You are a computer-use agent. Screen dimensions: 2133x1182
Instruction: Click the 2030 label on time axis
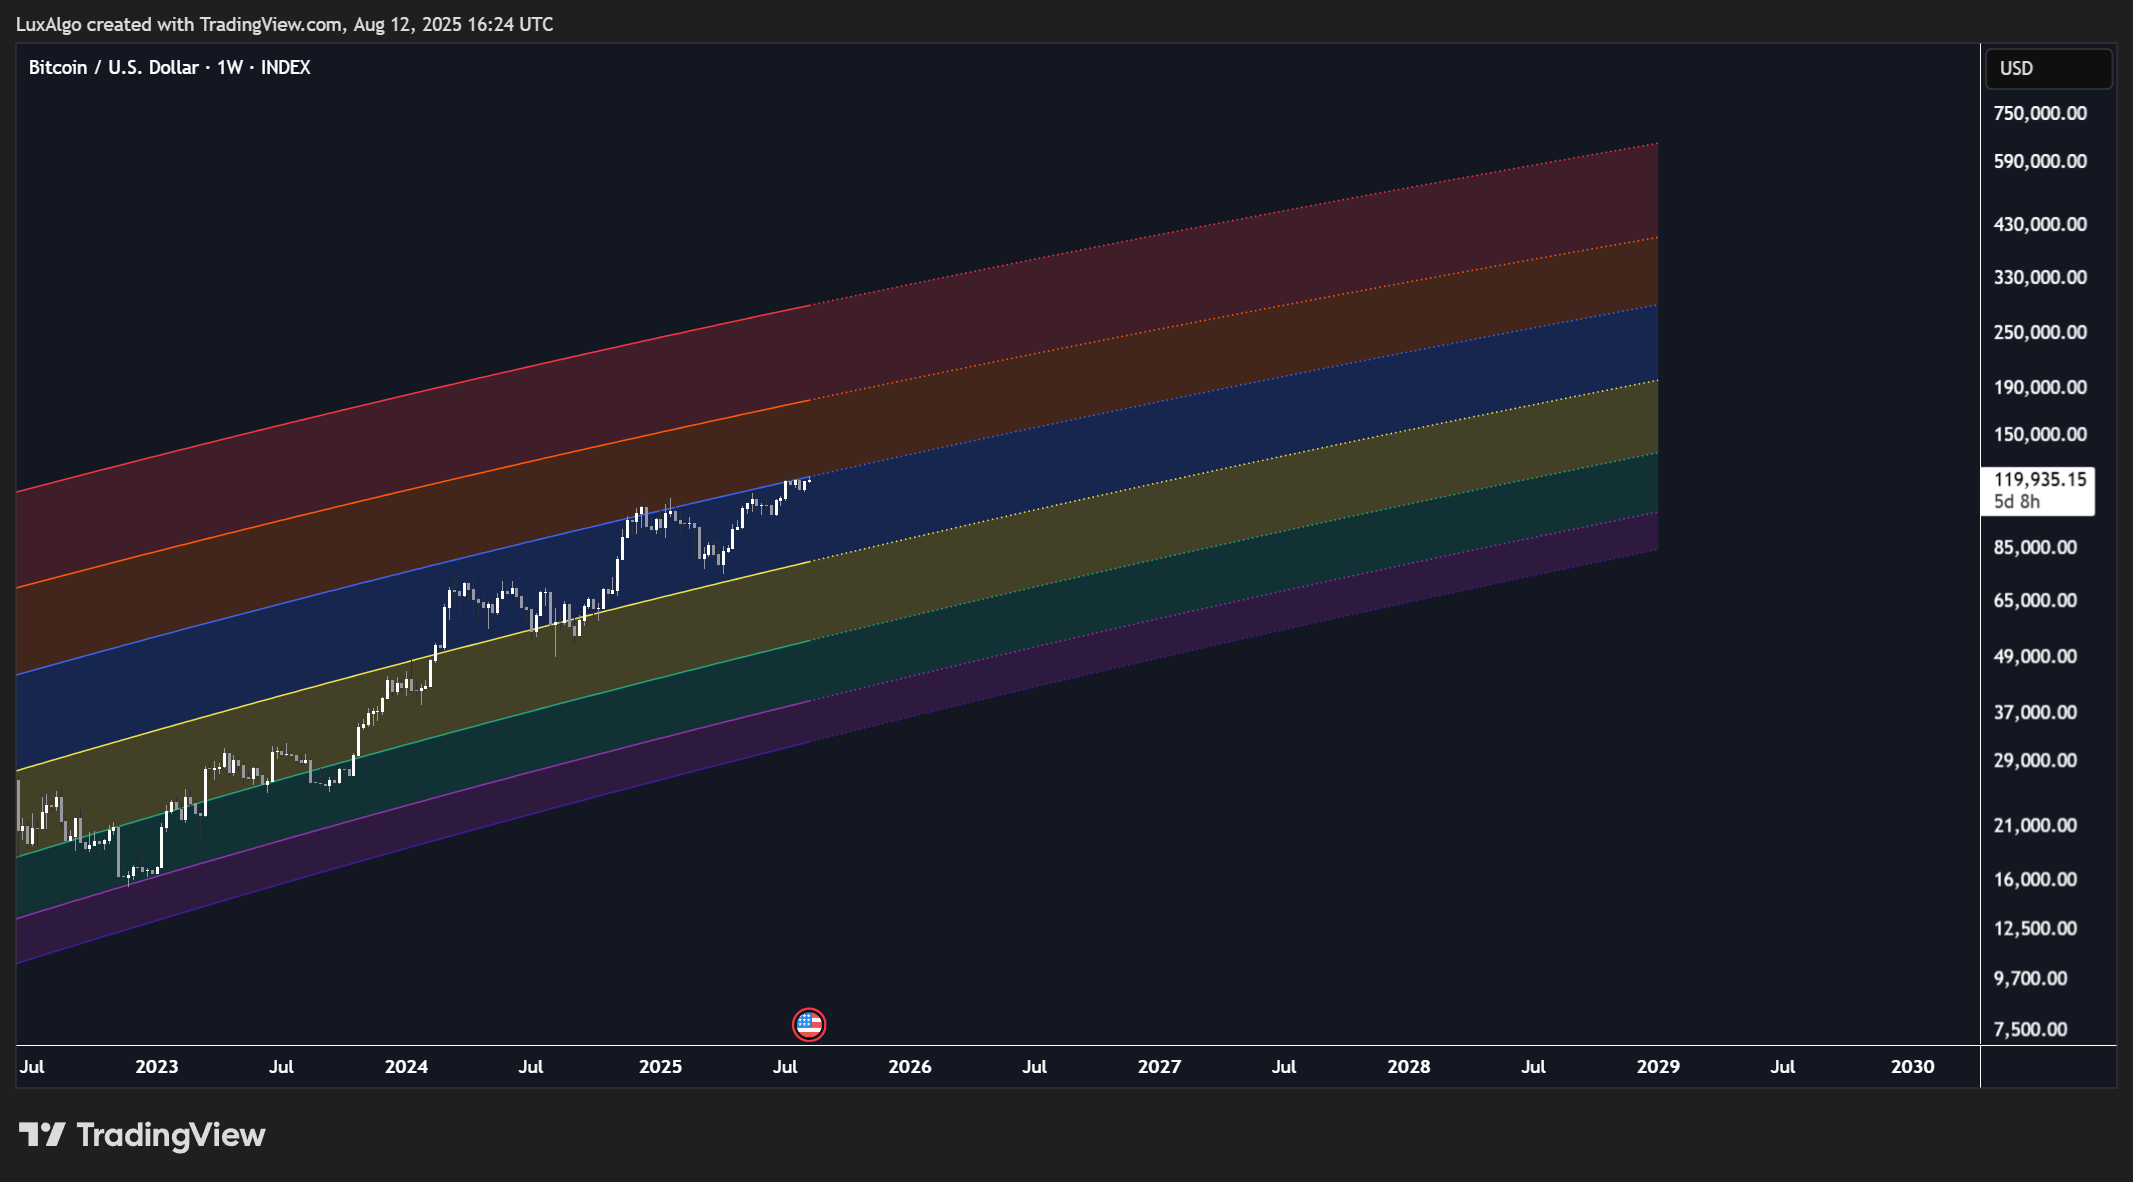1913,1067
